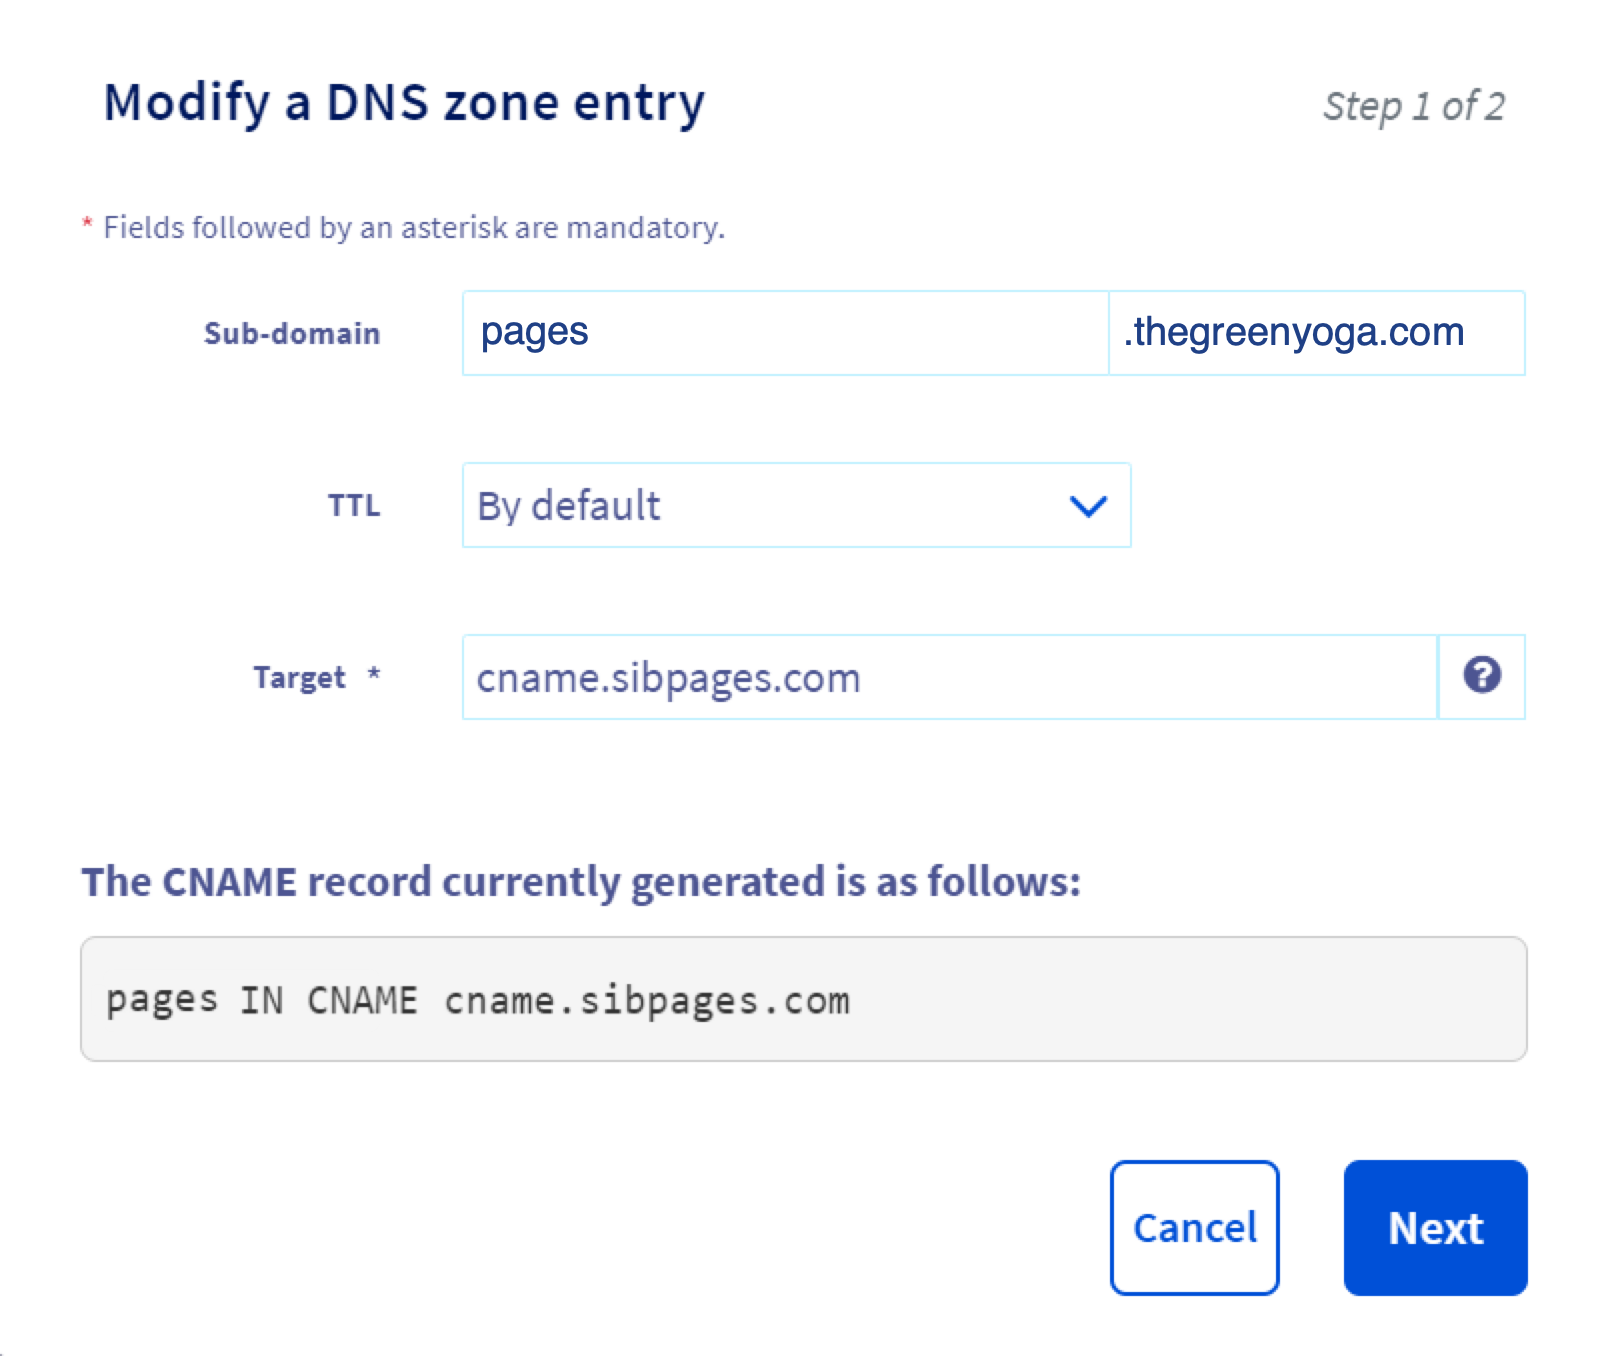This screenshot has height=1356, width=1600.
Task: Click the Sub-domain field containing "pages"
Action: [x=784, y=333]
